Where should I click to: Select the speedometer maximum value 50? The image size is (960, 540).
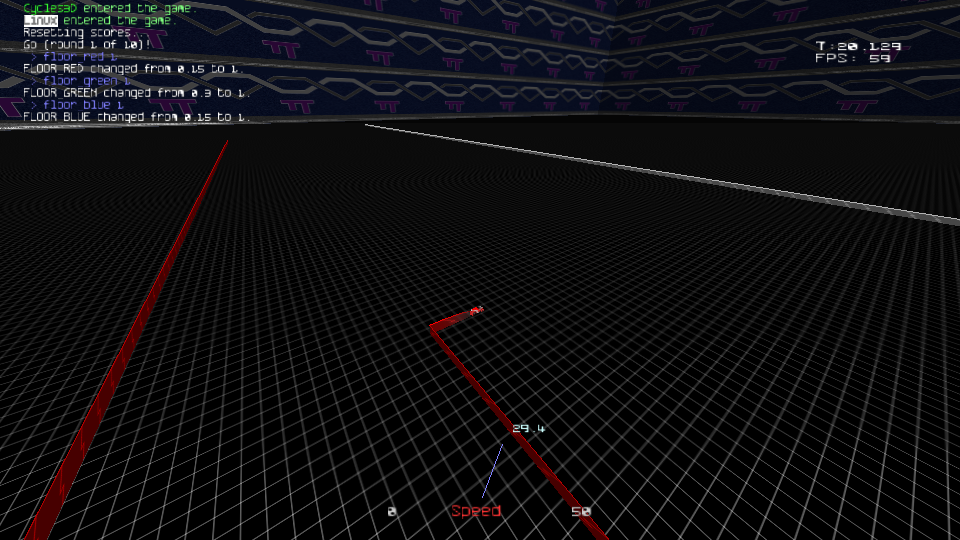(581, 512)
